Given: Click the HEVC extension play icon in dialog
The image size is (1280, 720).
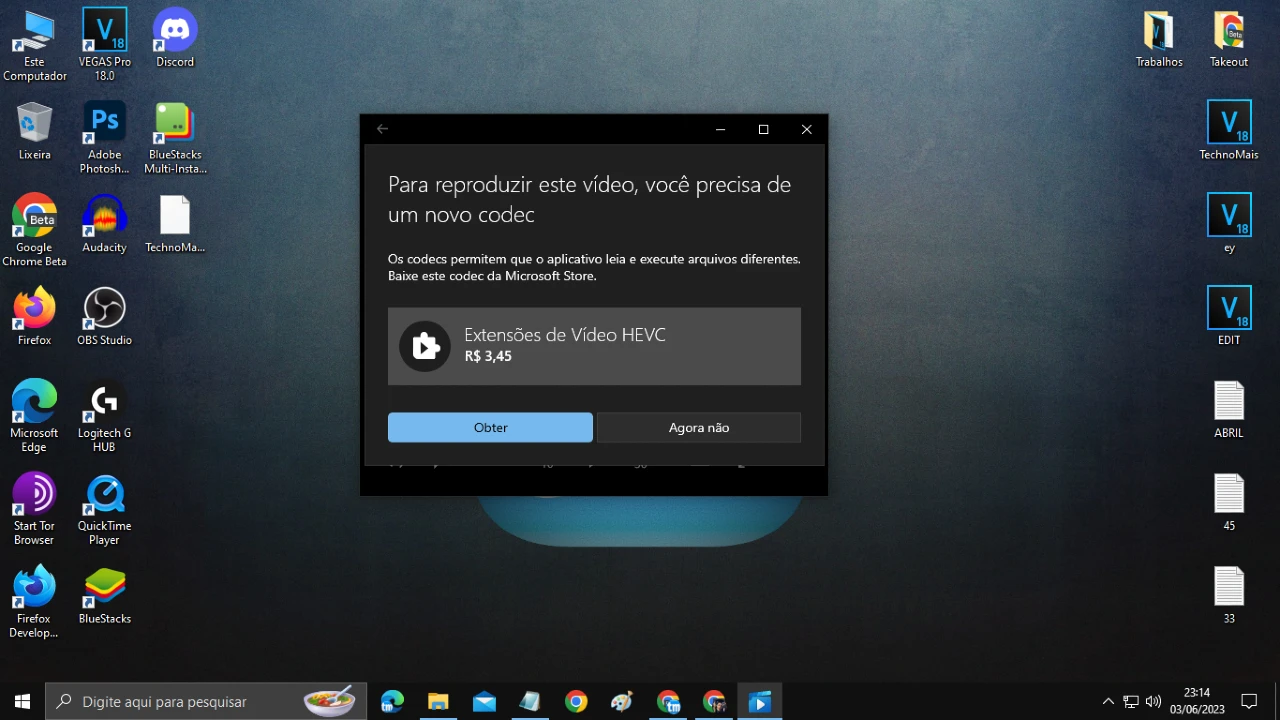Looking at the screenshot, I should coord(425,346).
